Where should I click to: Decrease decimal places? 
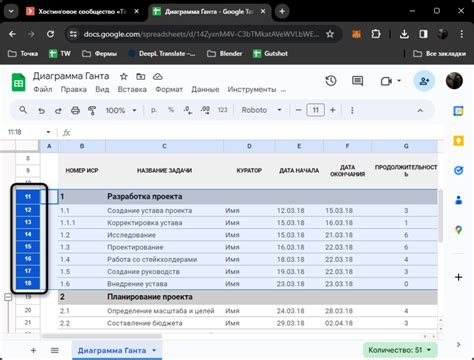coord(188,110)
